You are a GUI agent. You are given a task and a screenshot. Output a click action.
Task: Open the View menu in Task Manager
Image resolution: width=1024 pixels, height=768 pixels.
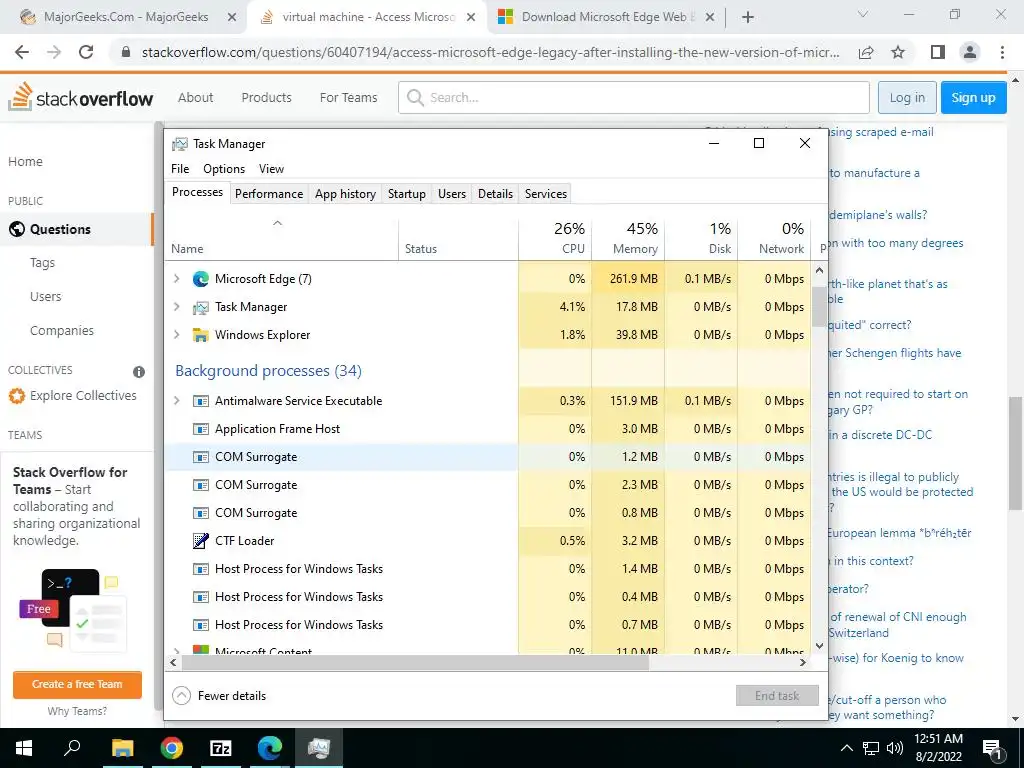pyautogui.click(x=271, y=169)
